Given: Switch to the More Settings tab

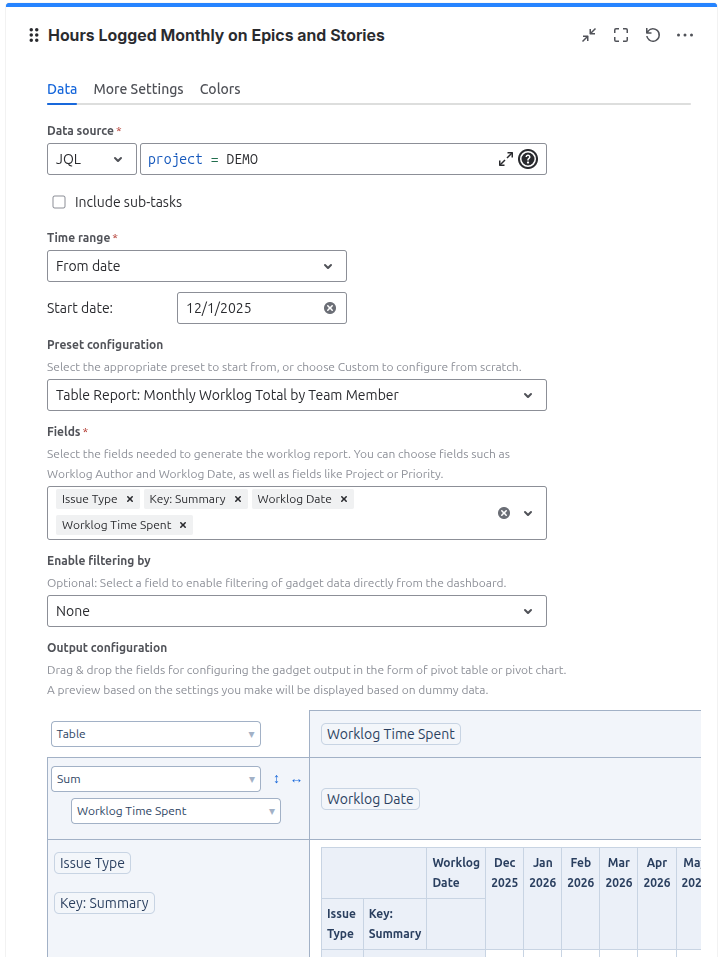Looking at the screenshot, I should [x=138, y=89].
